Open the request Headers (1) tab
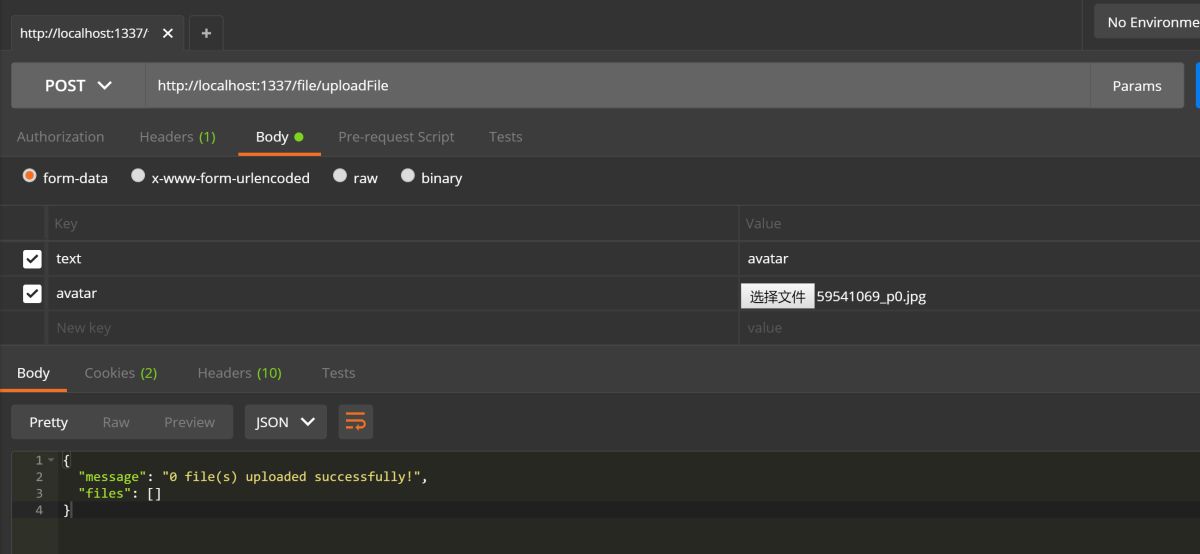This screenshot has width=1200, height=554. pos(178,137)
